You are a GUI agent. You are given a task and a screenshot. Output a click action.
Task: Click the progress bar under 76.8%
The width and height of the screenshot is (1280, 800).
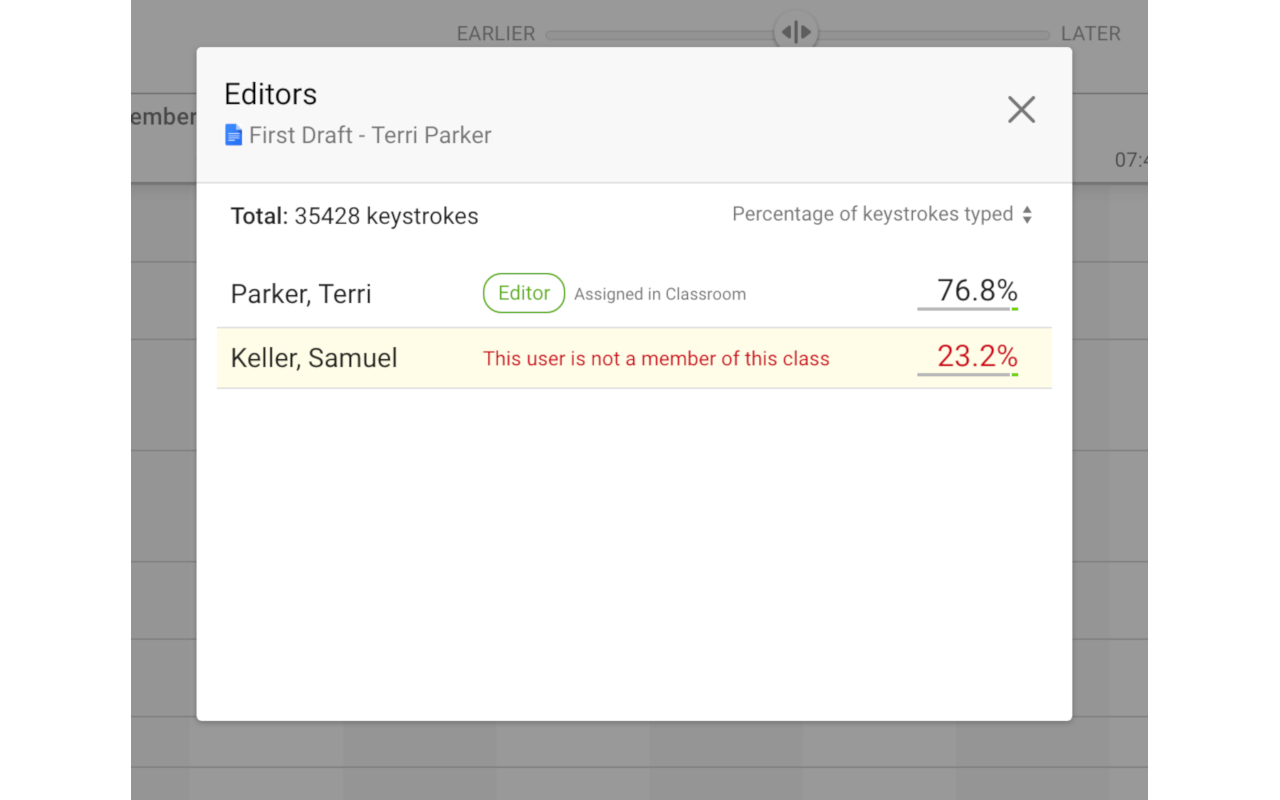tap(966, 309)
